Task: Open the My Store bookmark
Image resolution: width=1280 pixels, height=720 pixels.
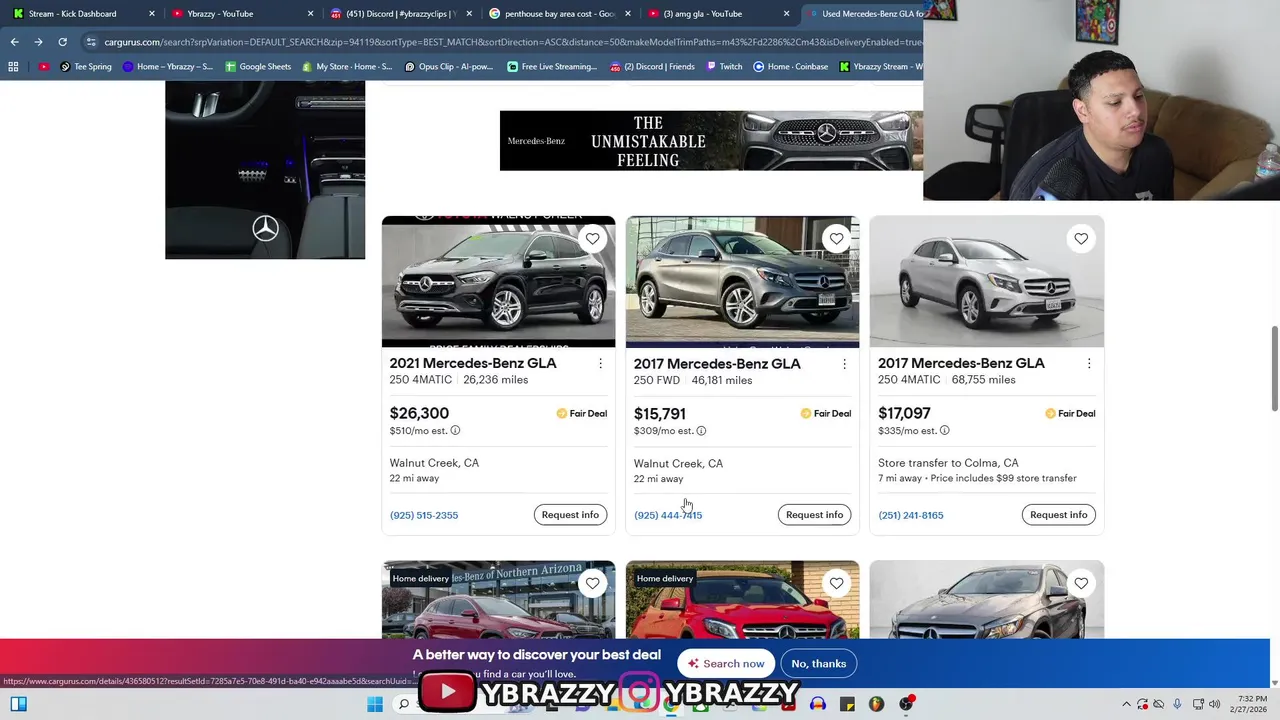Action: 347,67
